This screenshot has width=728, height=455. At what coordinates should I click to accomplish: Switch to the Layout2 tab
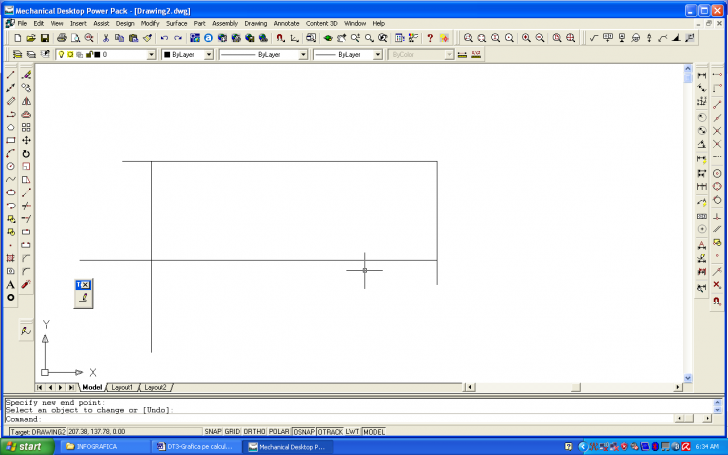(x=156, y=387)
